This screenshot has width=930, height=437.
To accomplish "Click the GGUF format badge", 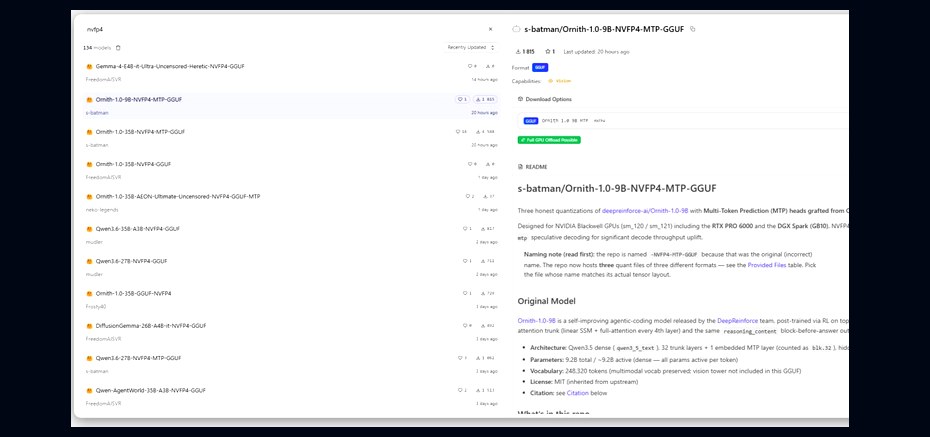I will pyautogui.click(x=540, y=68).
